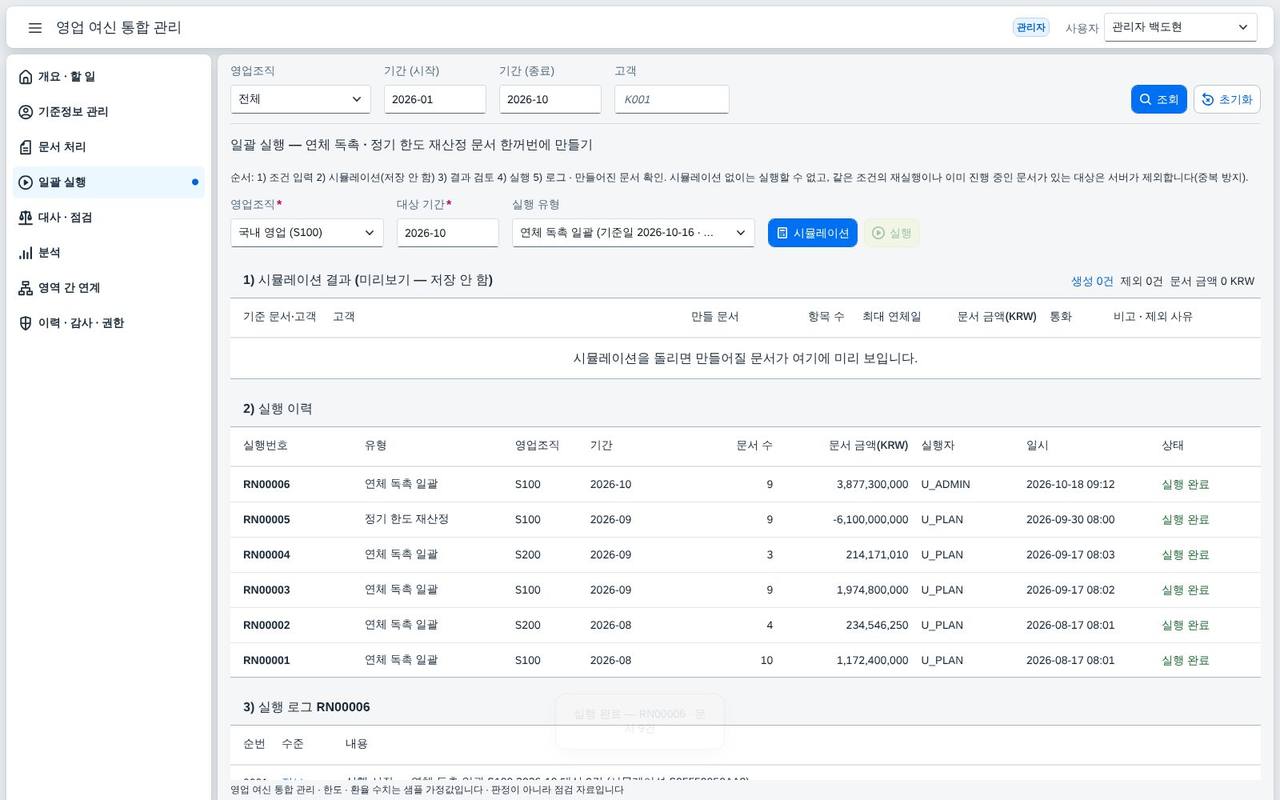Click the scales icon beside 대사 · 점검
The height and width of the screenshot is (800, 1280).
(26, 217)
